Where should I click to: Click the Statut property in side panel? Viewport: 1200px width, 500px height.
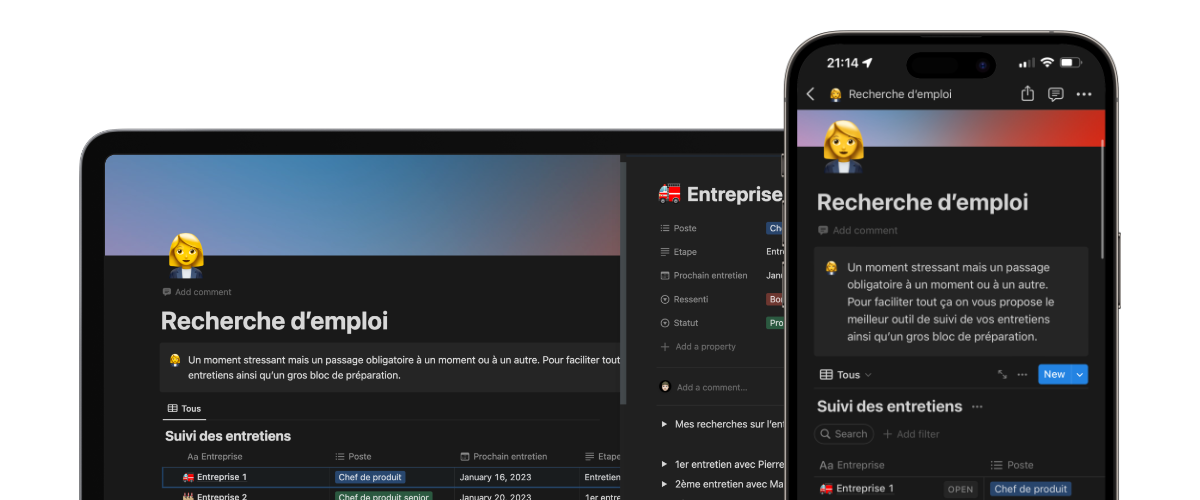(x=680, y=323)
